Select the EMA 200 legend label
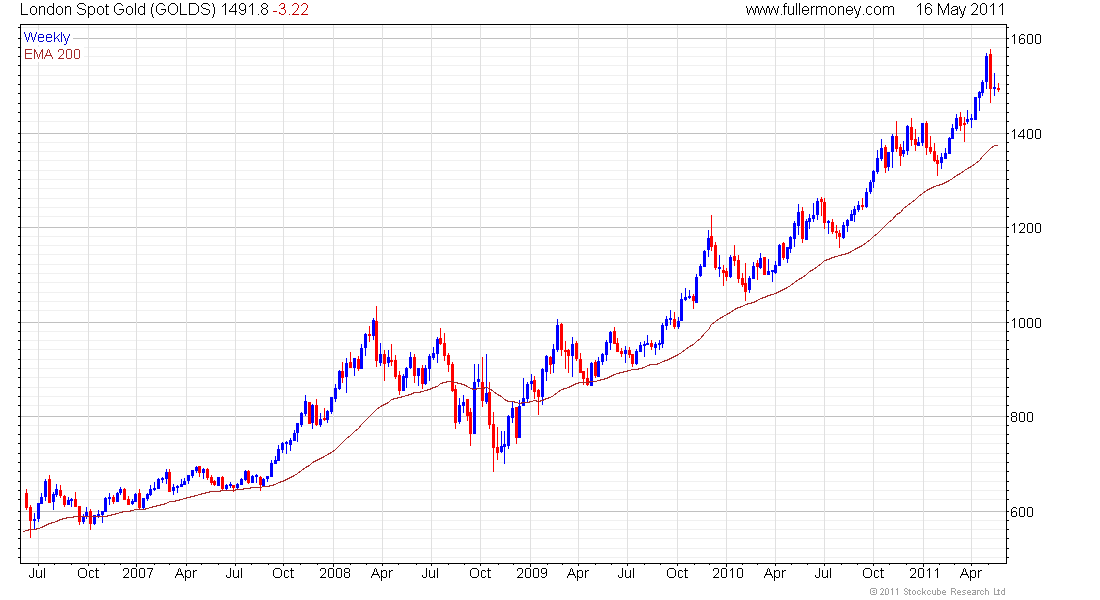The height and width of the screenshot is (600, 1100). [x=52, y=55]
